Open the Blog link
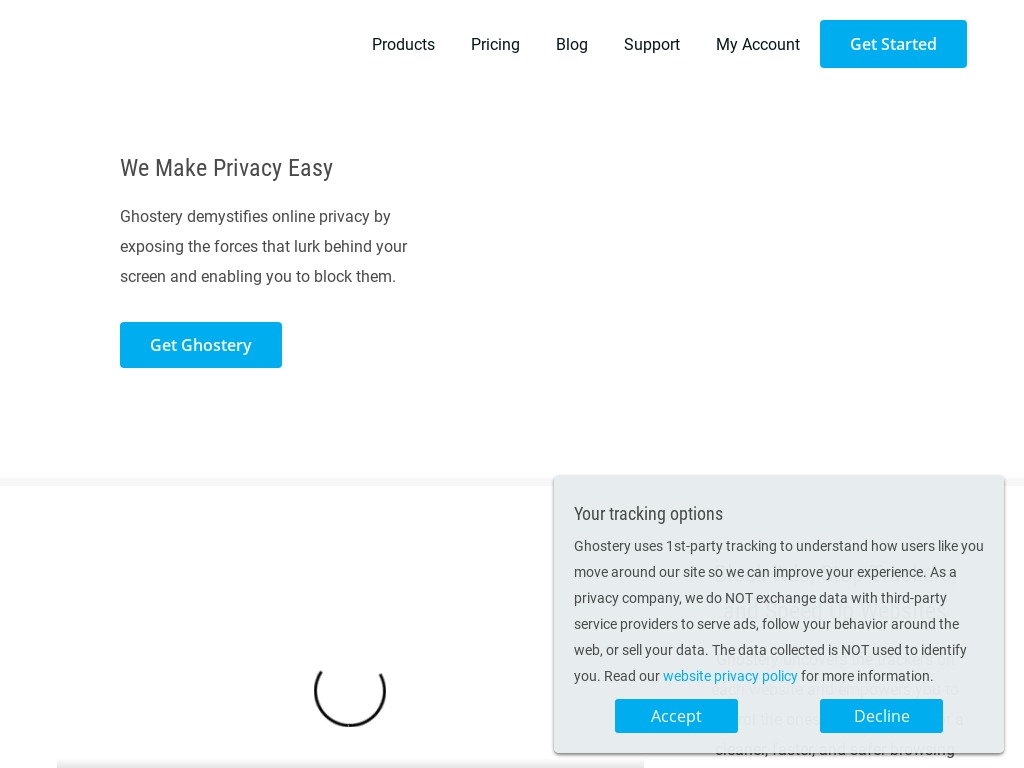The height and width of the screenshot is (768, 1024). pos(571,44)
